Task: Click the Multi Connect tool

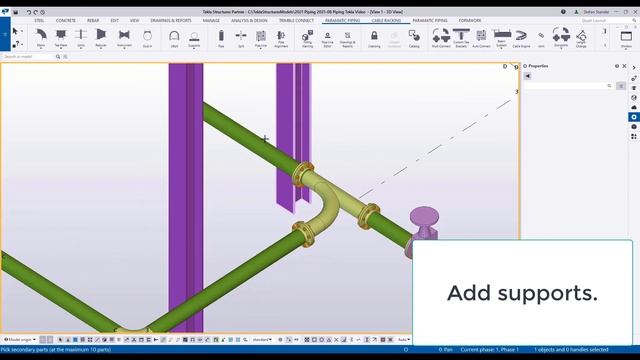Action: [x=441, y=38]
